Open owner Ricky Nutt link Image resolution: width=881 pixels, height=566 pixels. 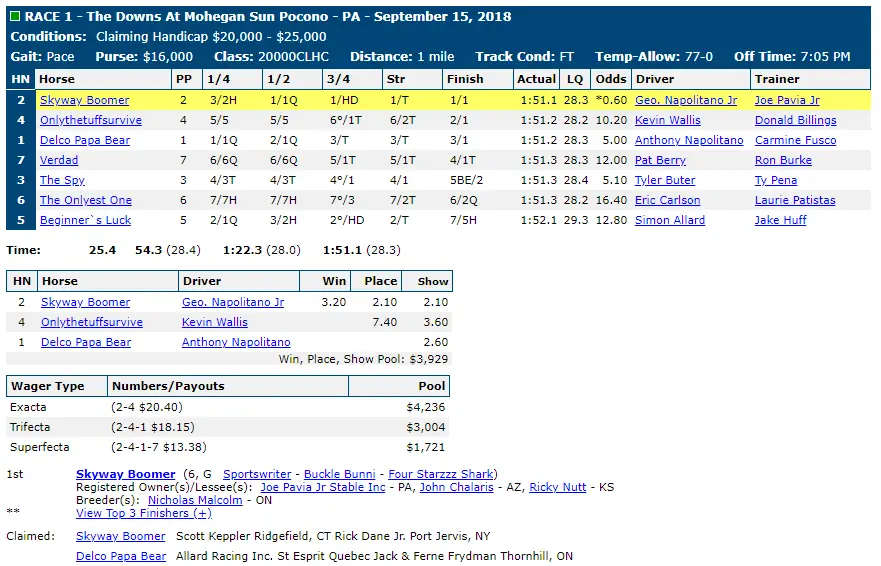(x=557, y=487)
